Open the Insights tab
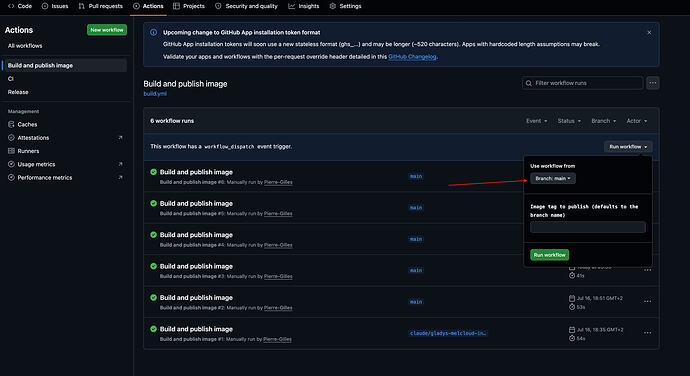Viewport: 690px width, 376px height. 304,6
